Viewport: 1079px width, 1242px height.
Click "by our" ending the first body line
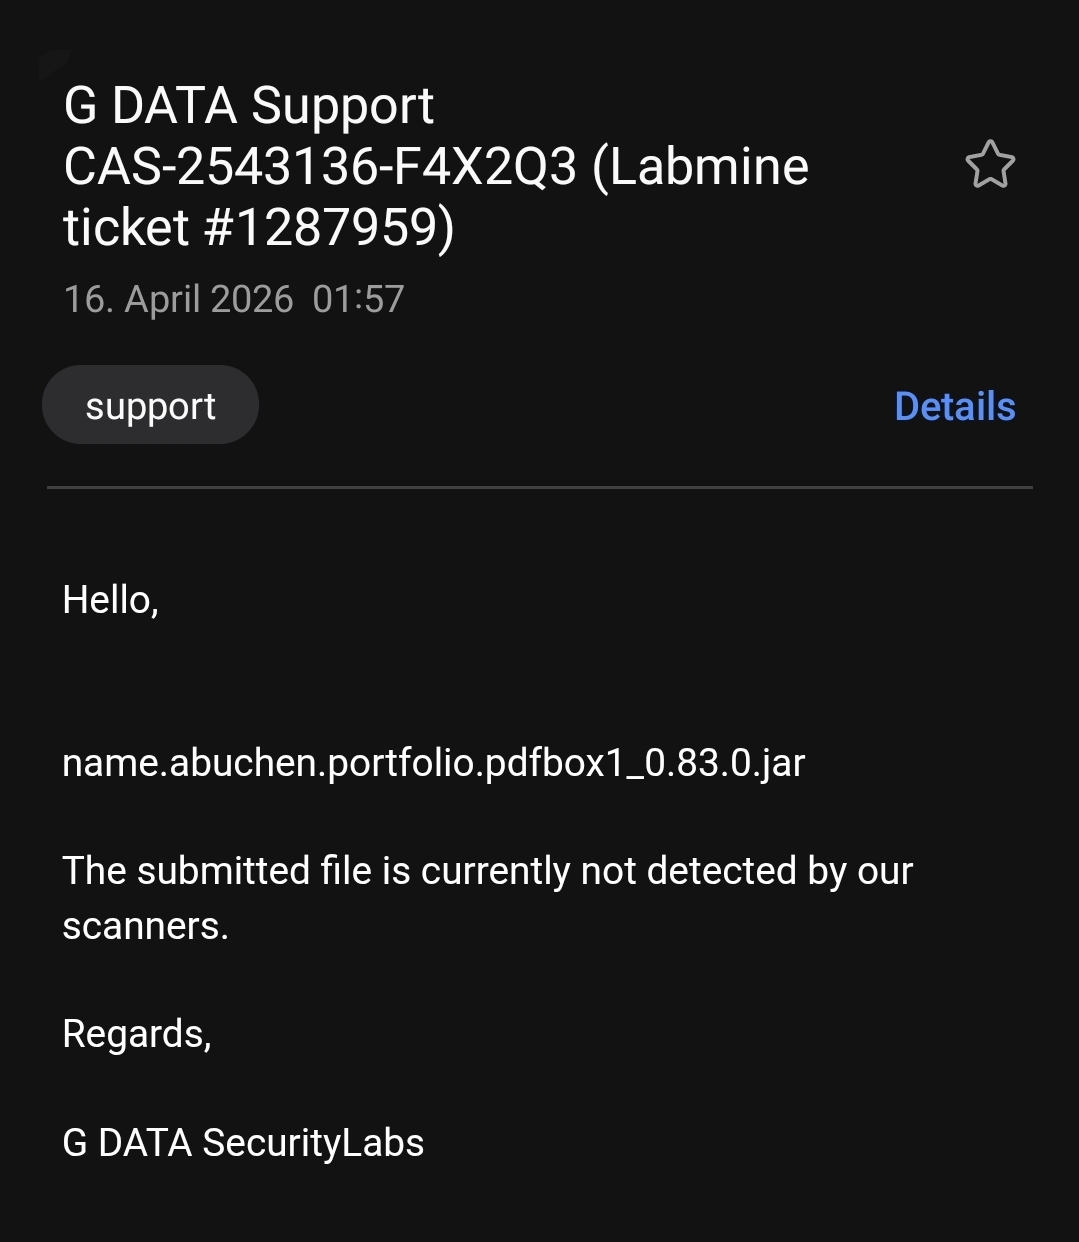pos(861,871)
